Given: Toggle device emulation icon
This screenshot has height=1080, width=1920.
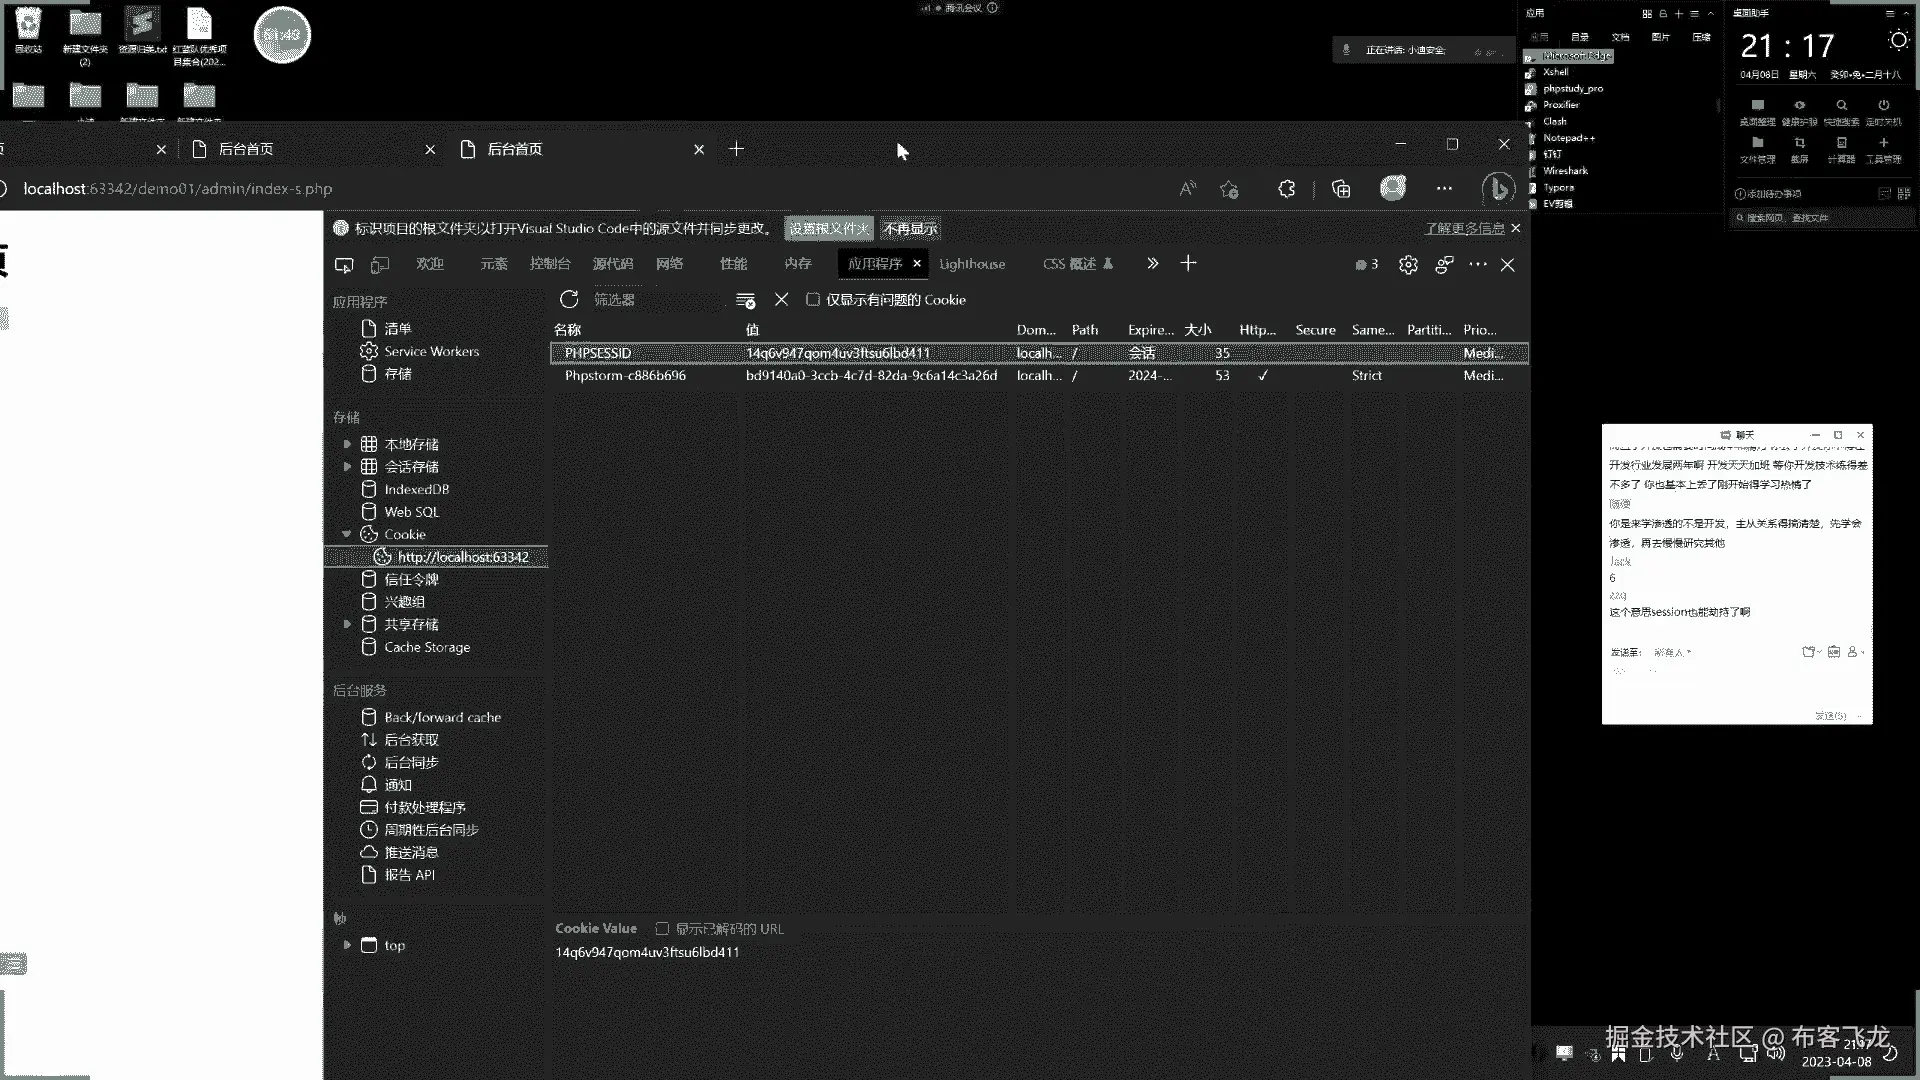Looking at the screenshot, I should click(380, 264).
